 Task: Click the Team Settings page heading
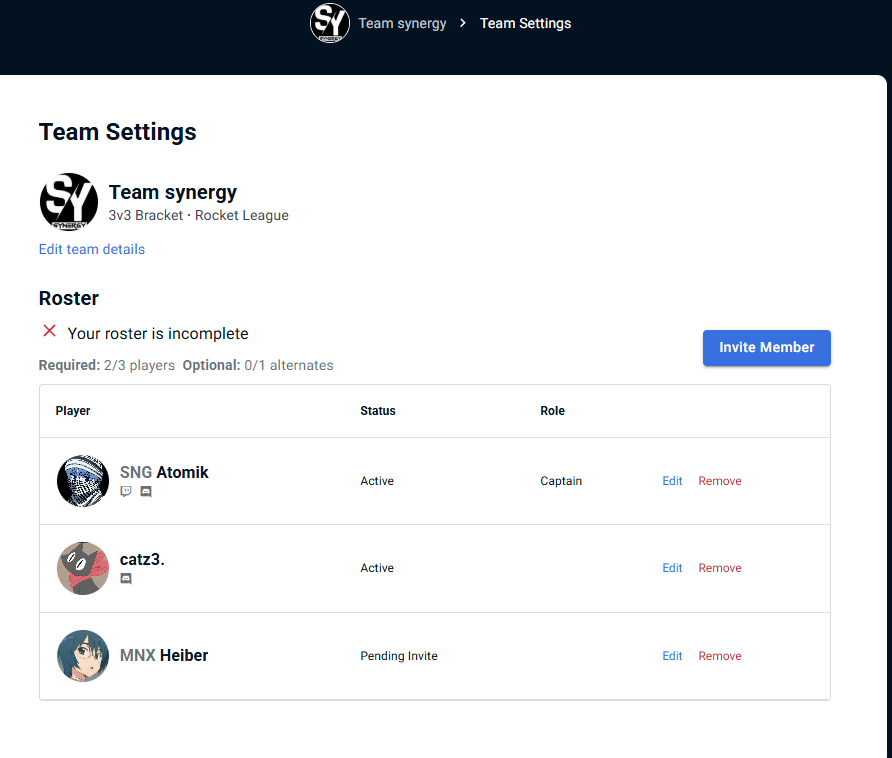tap(118, 132)
